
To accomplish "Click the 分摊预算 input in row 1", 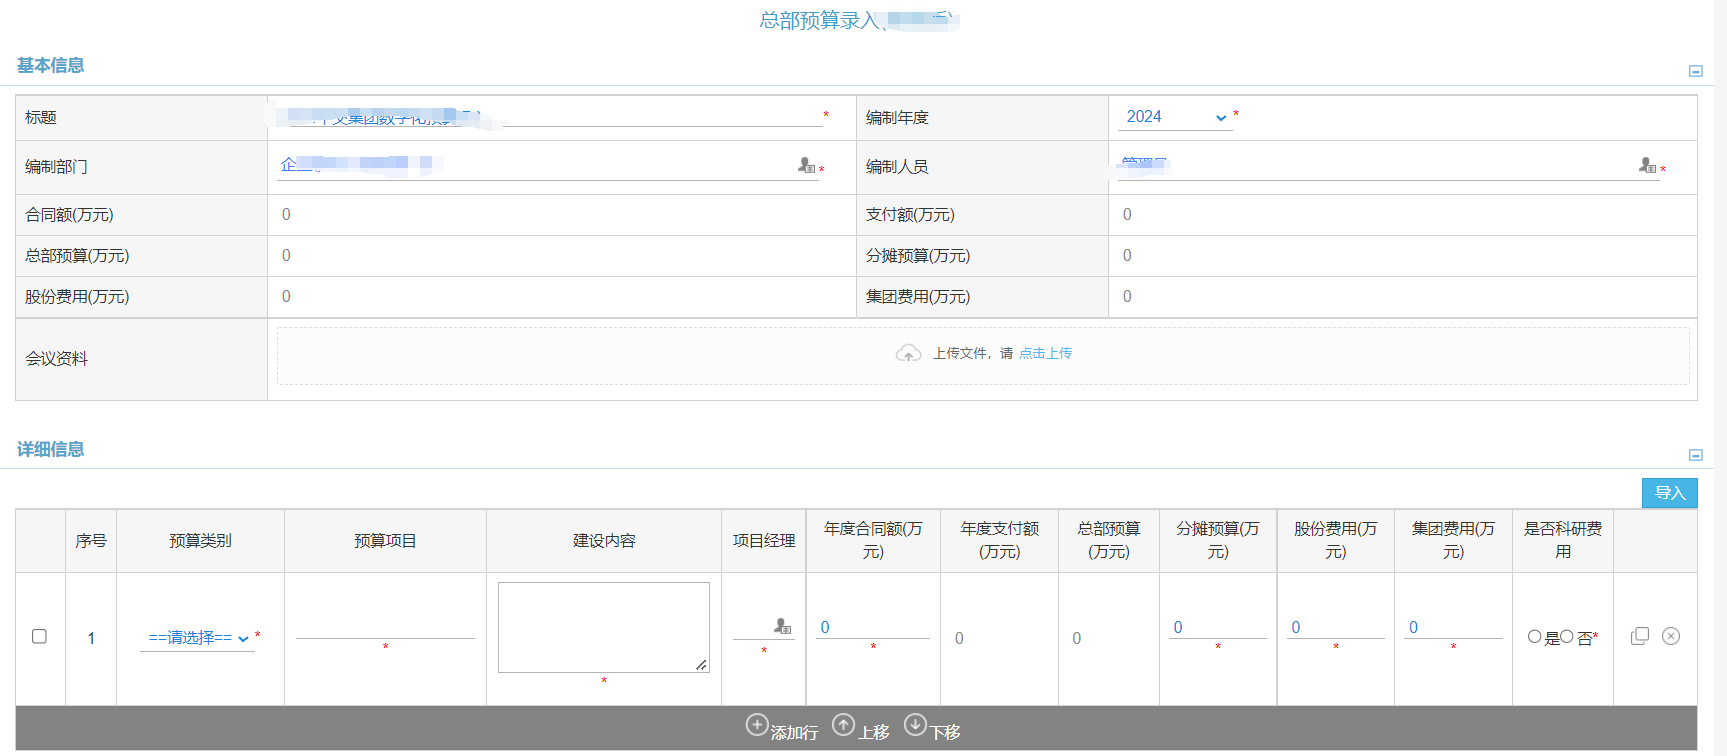I will (1217, 627).
